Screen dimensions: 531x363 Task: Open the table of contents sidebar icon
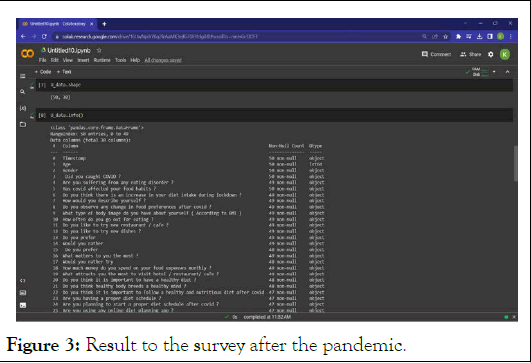pos(23,76)
